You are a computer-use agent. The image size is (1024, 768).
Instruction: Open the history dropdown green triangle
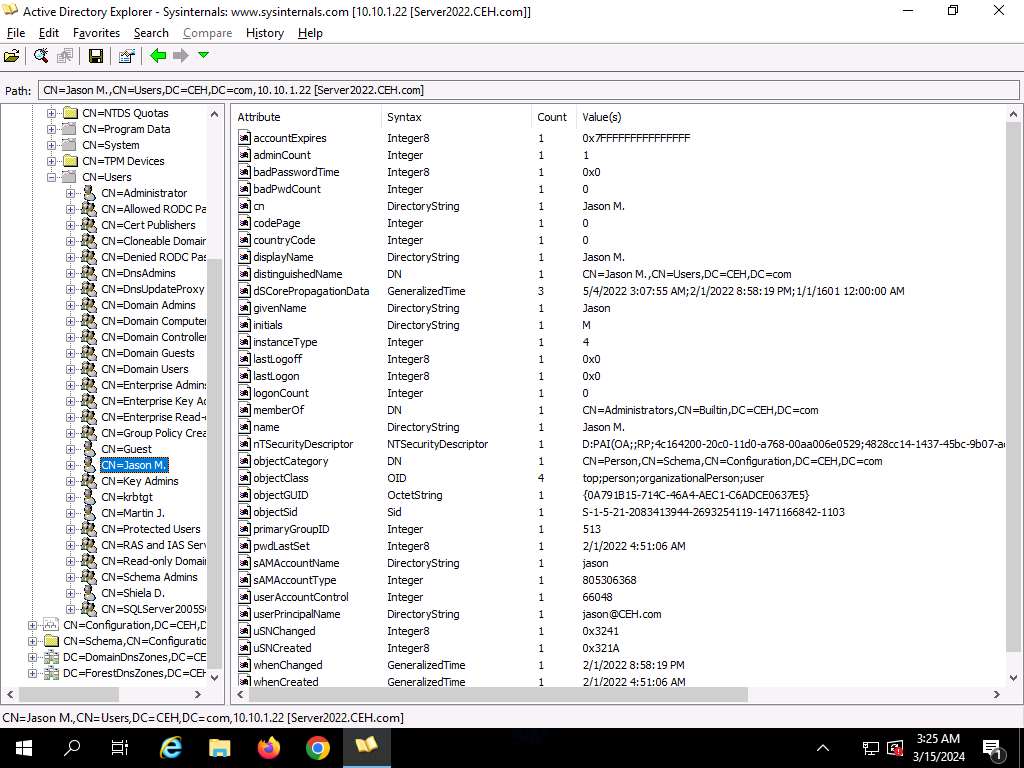(x=203, y=56)
